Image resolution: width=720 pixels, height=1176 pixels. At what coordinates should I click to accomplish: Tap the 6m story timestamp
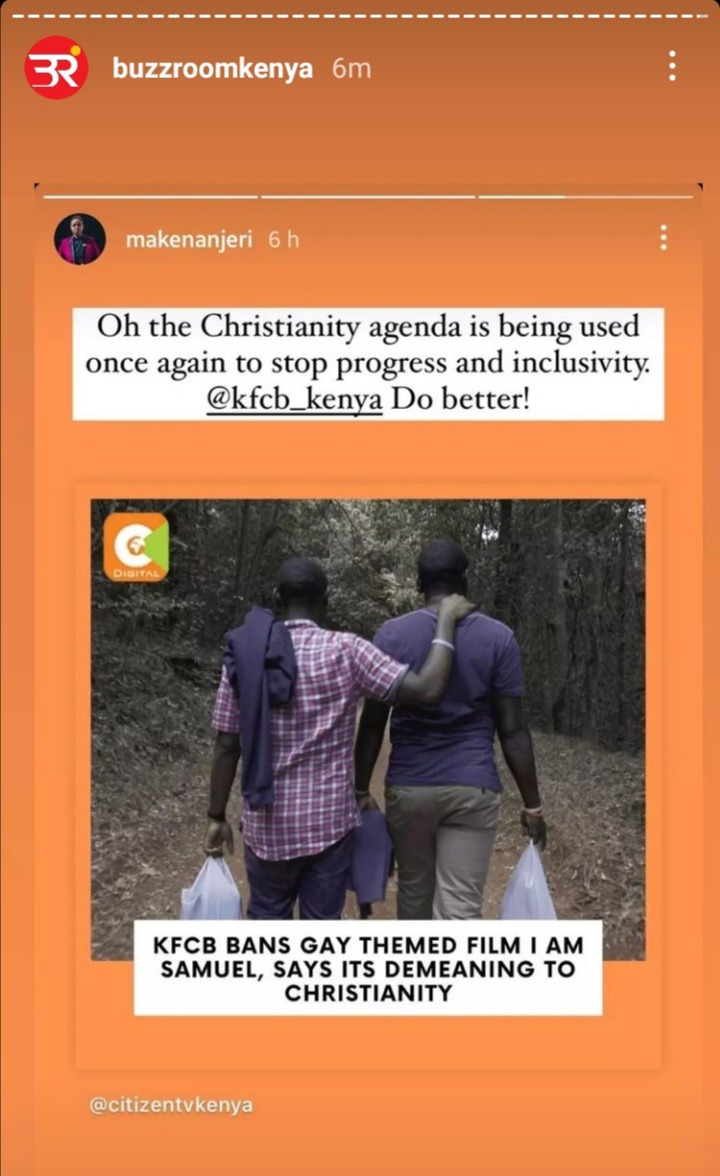point(352,68)
